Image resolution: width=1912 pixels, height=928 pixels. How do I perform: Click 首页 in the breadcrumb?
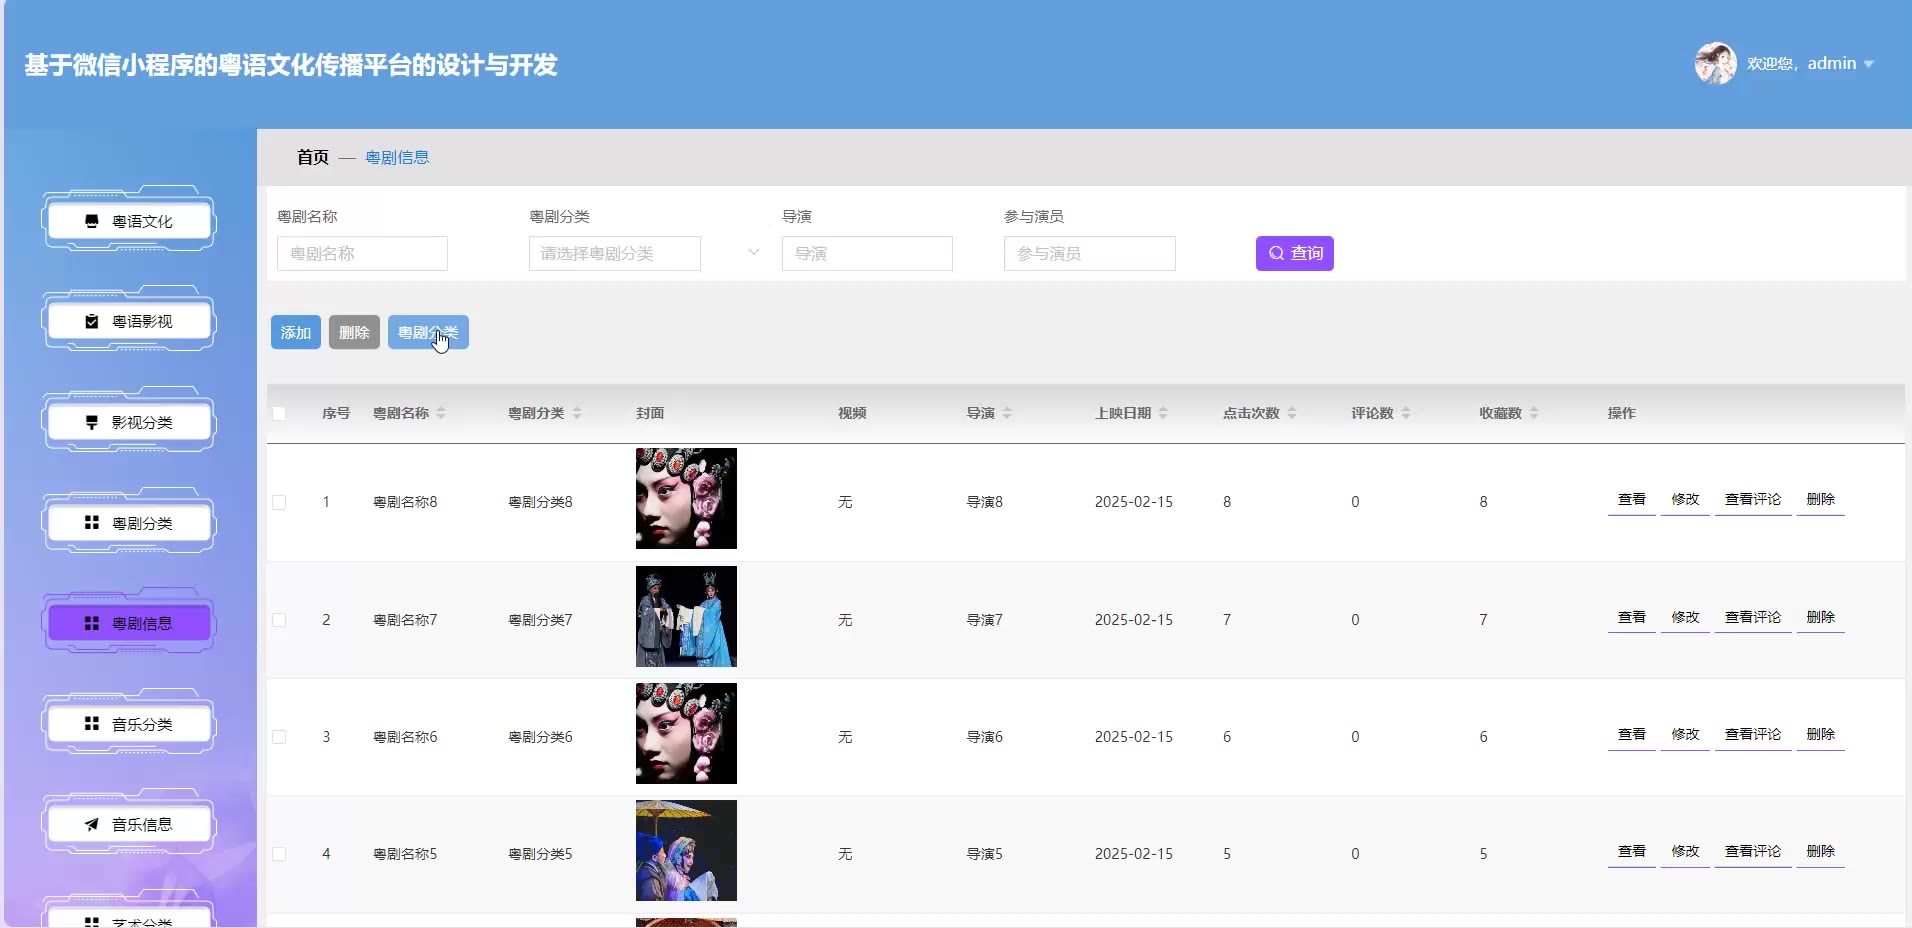click(313, 157)
